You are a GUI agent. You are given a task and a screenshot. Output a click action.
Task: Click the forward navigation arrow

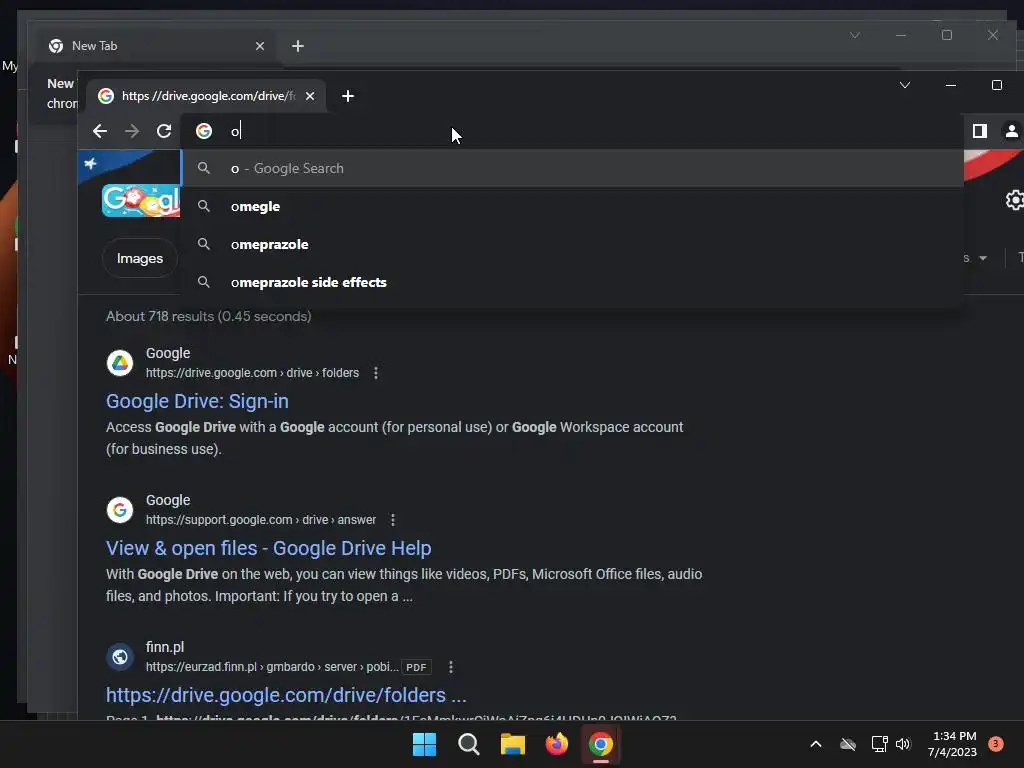point(132,131)
